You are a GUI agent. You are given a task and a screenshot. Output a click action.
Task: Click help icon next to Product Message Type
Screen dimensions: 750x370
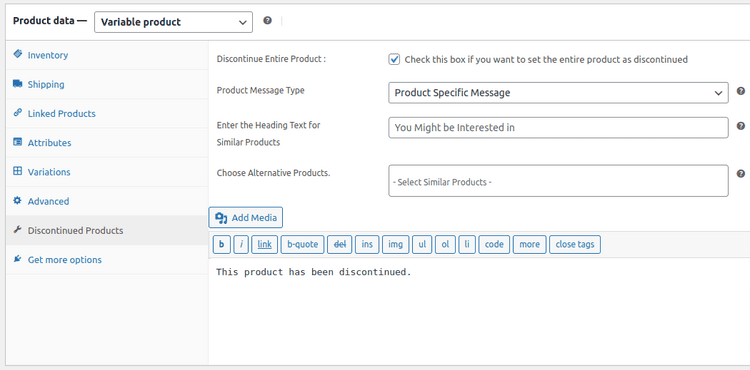click(740, 91)
